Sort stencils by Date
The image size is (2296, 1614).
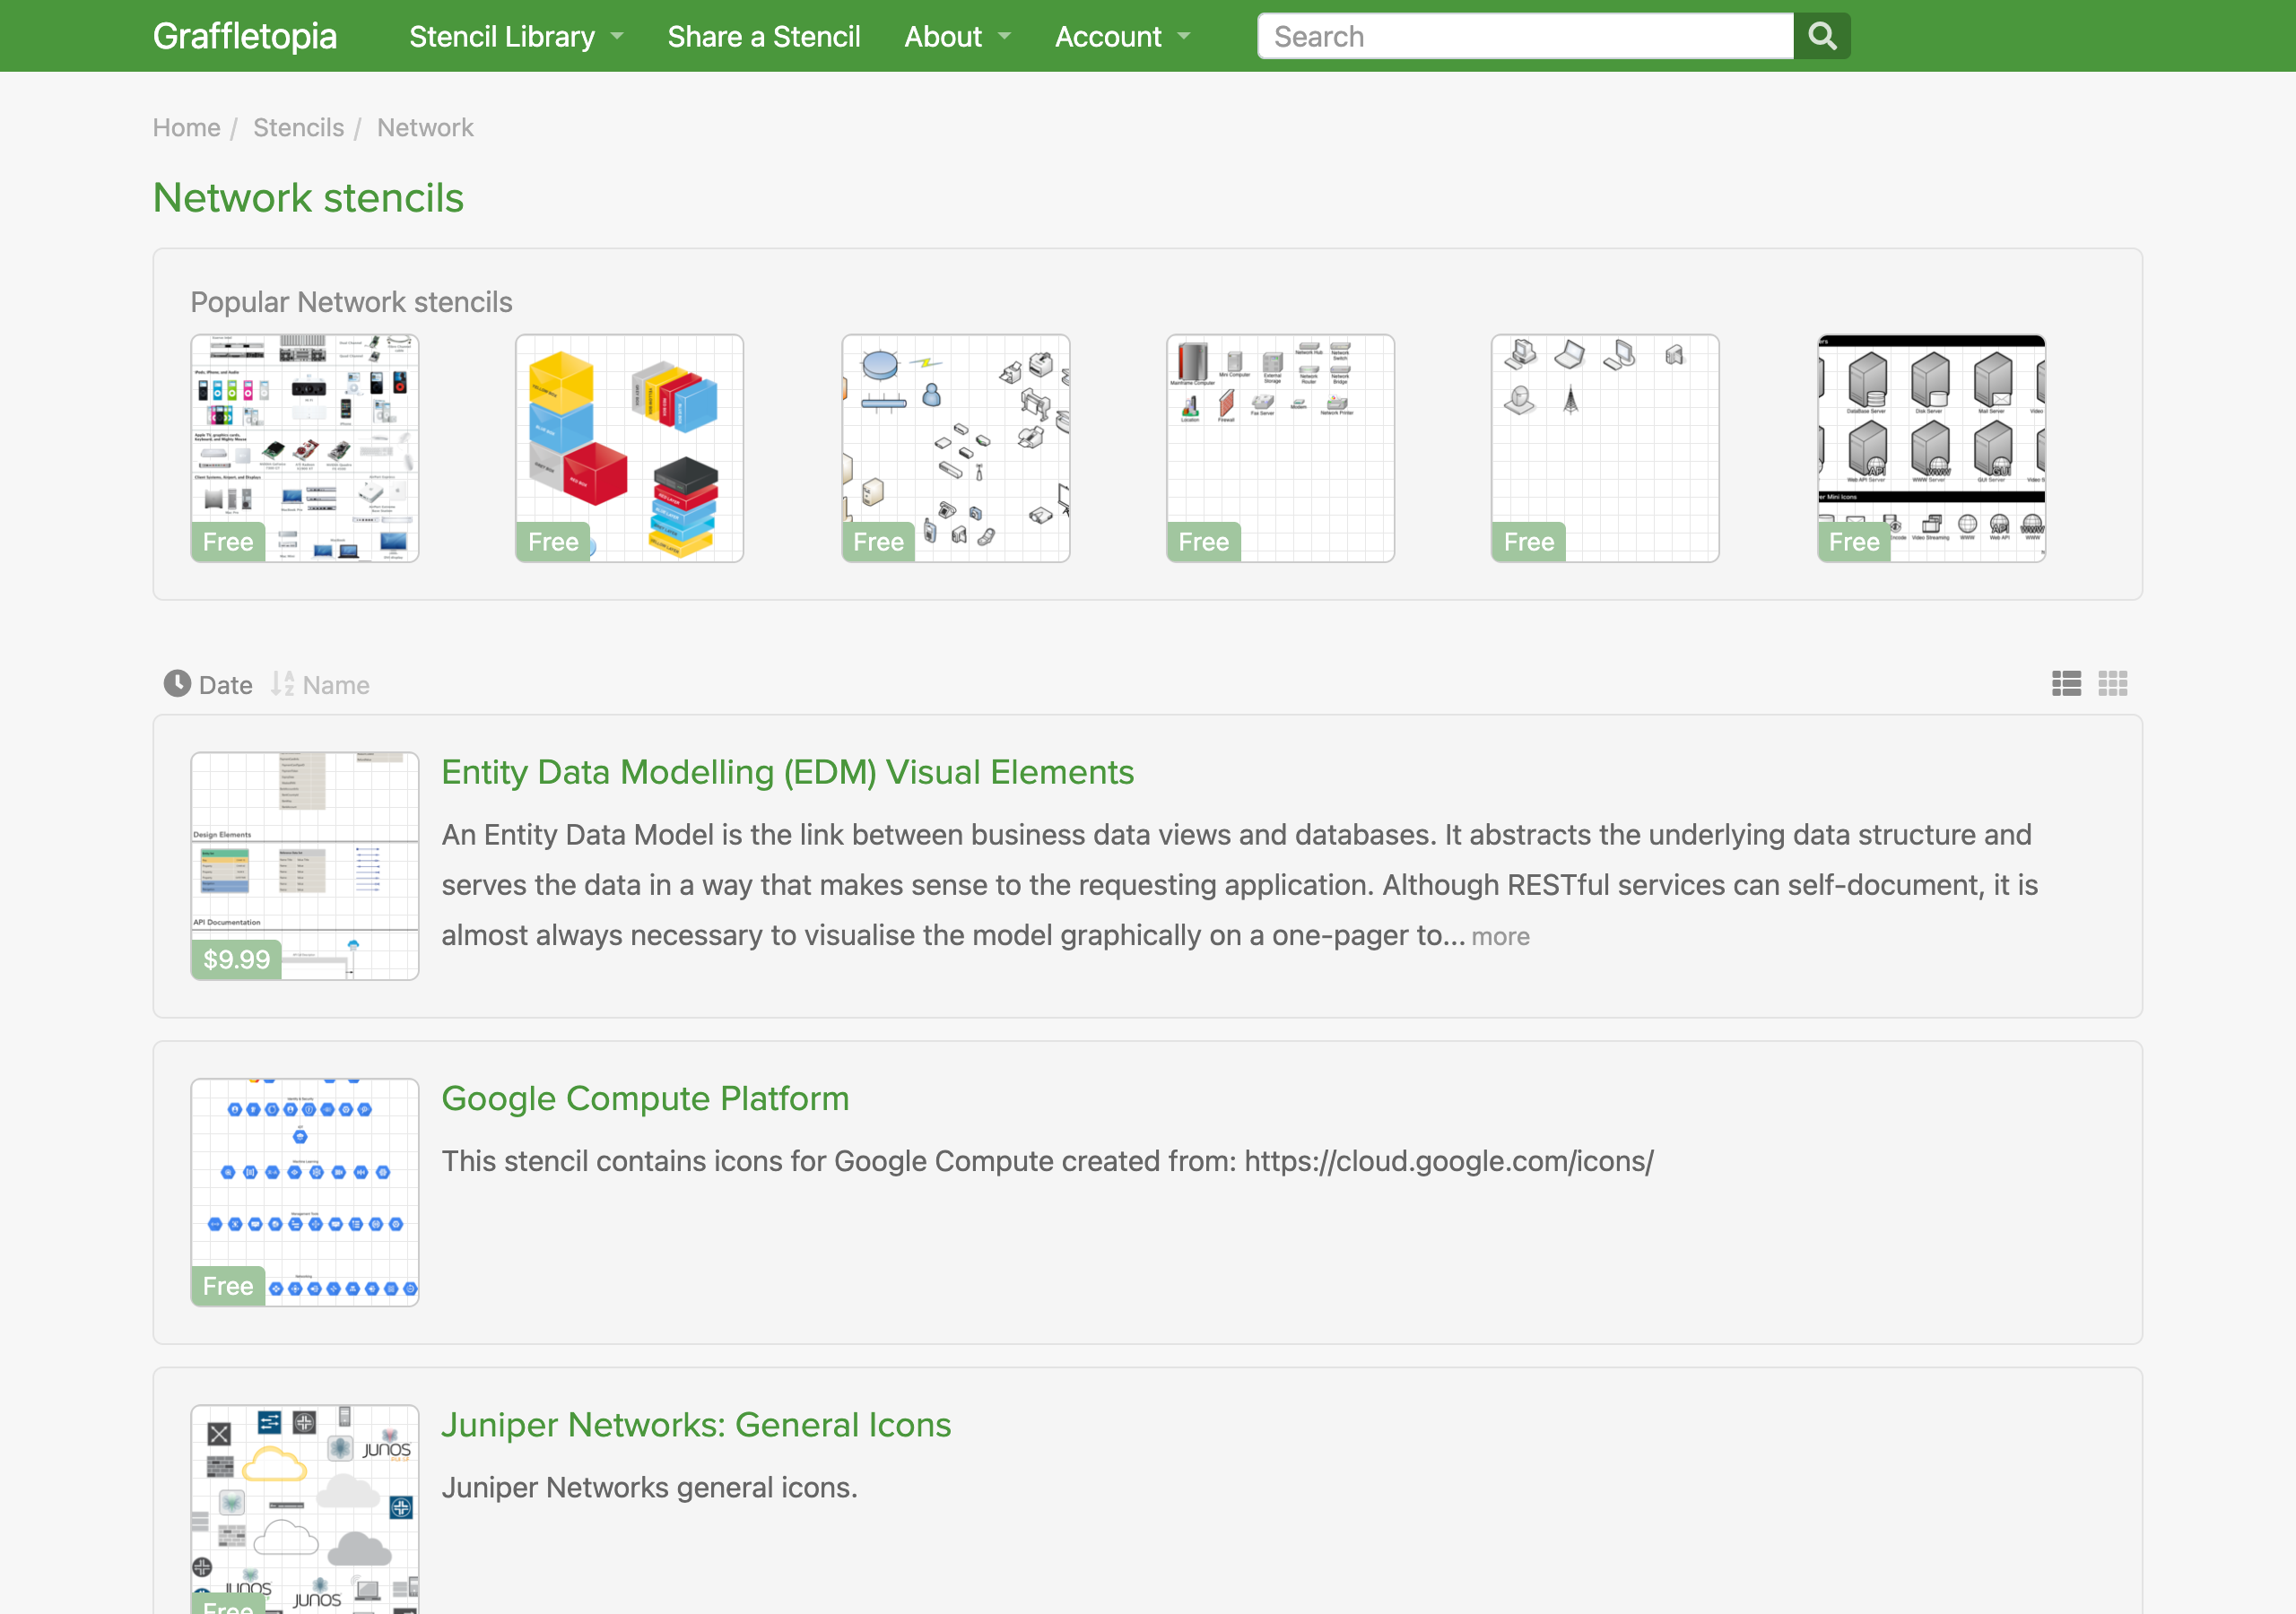pos(208,685)
